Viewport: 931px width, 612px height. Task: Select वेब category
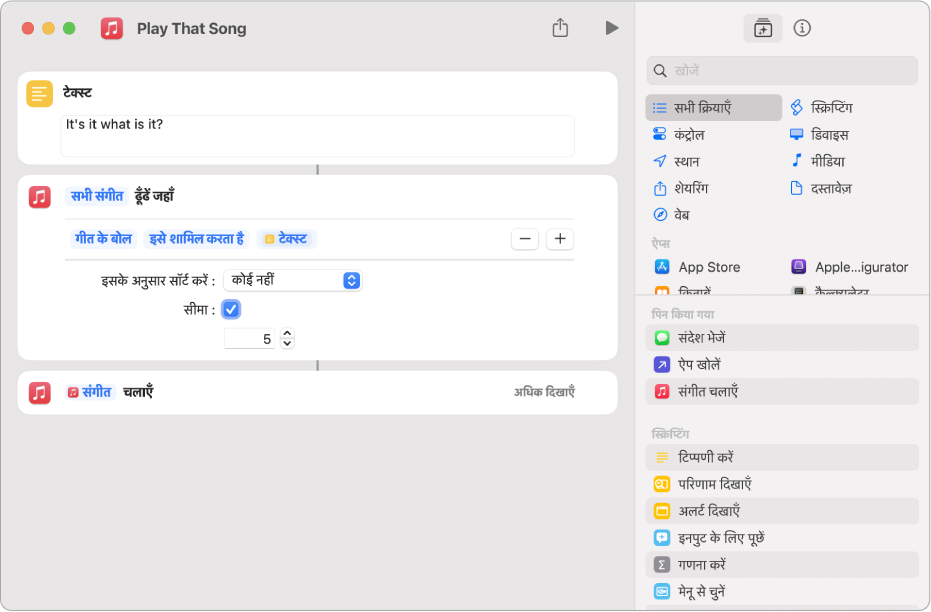tap(671, 215)
